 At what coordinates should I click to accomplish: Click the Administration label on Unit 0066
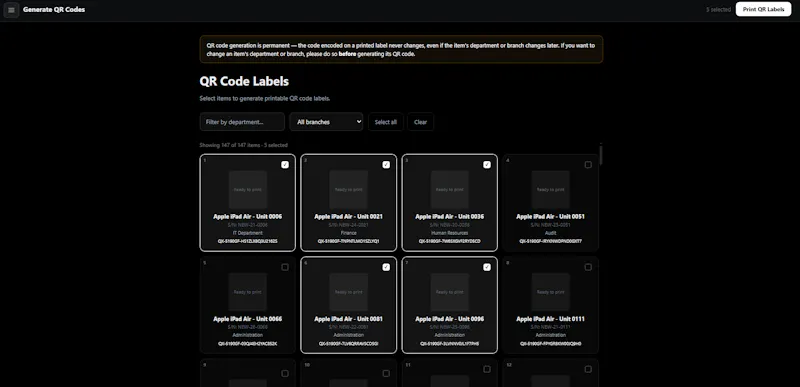(x=247, y=336)
